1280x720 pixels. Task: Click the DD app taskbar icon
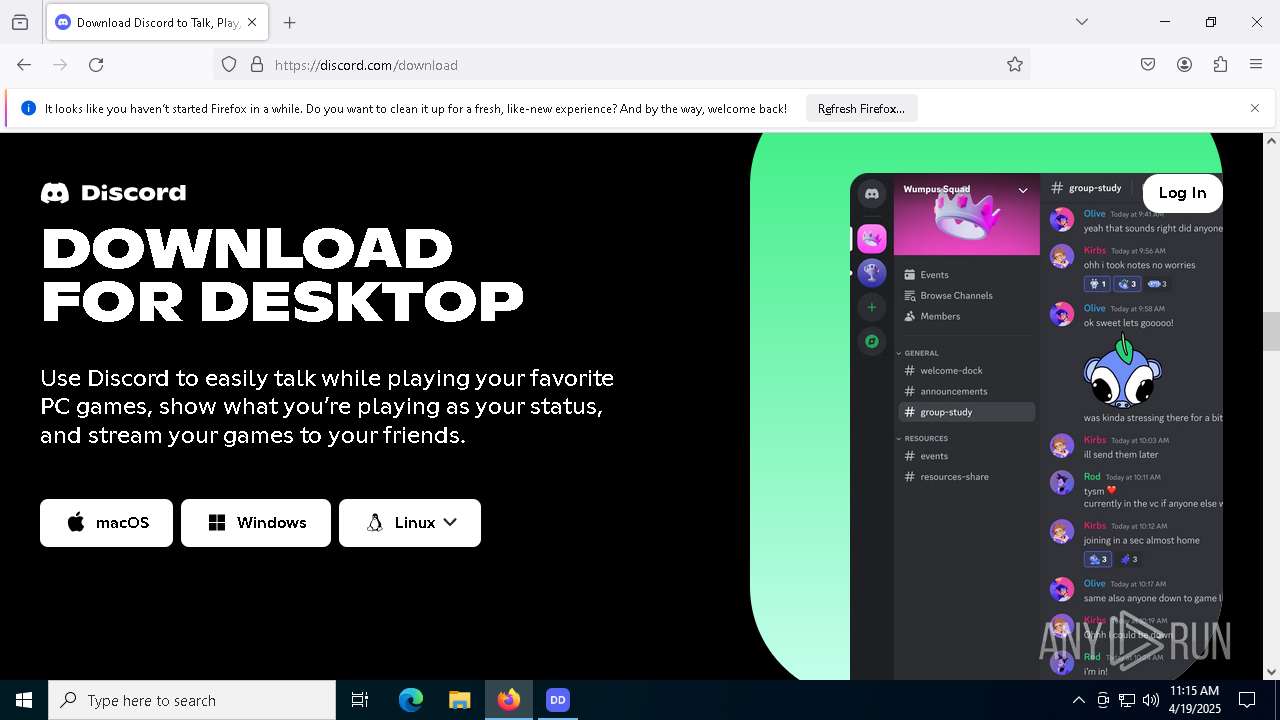[x=558, y=700]
